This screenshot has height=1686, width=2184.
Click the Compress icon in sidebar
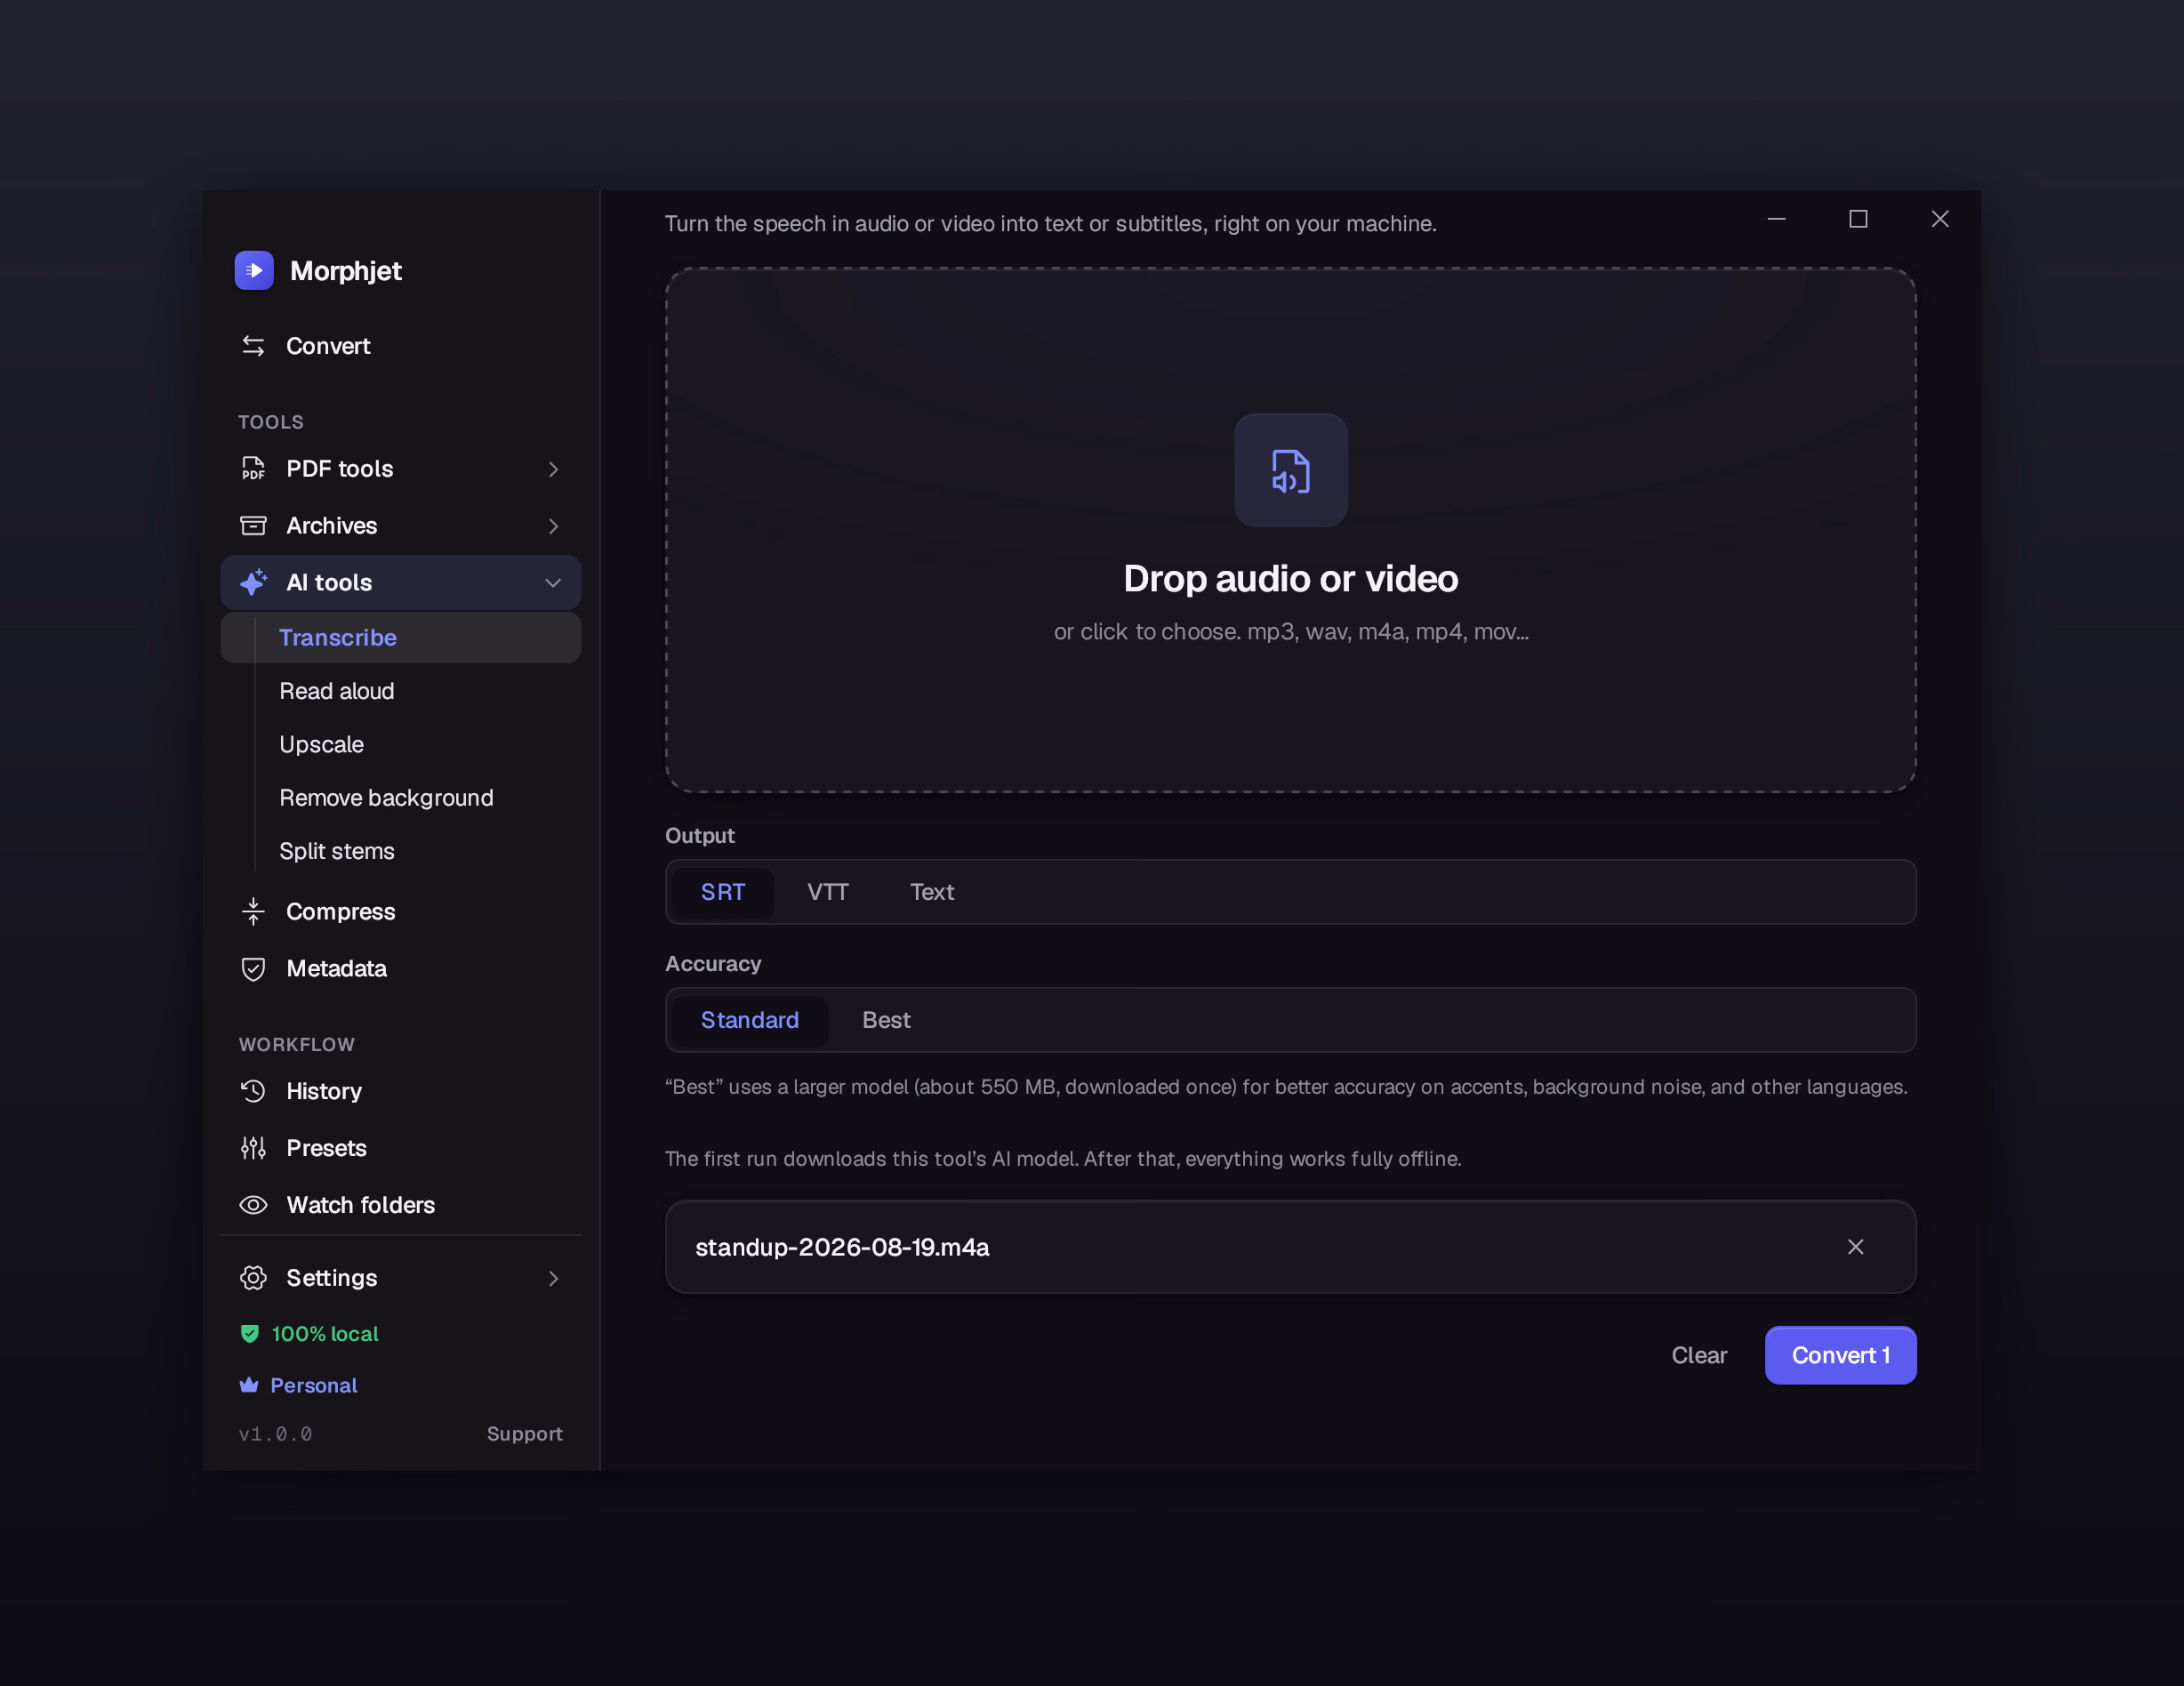coord(253,911)
